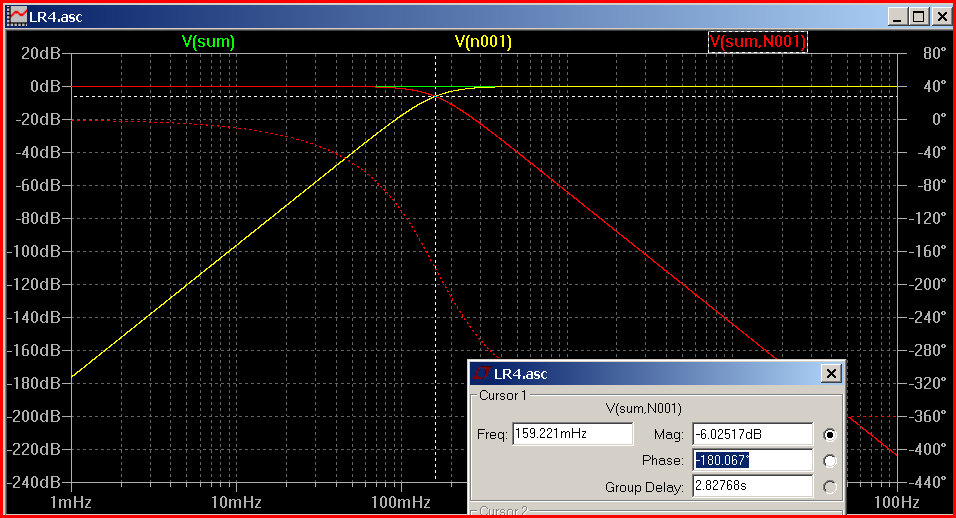Select the Group Delay radio button
Viewport: 956px width, 518px height.
click(x=829, y=487)
